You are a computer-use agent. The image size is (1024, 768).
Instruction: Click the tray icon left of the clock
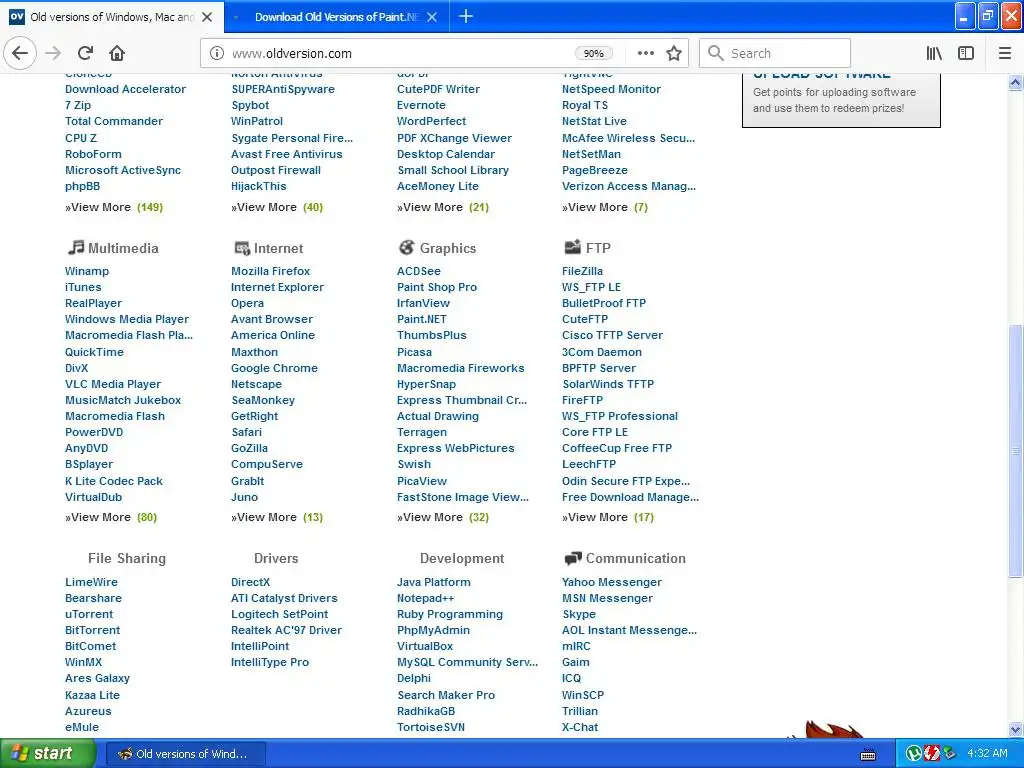(x=949, y=754)
